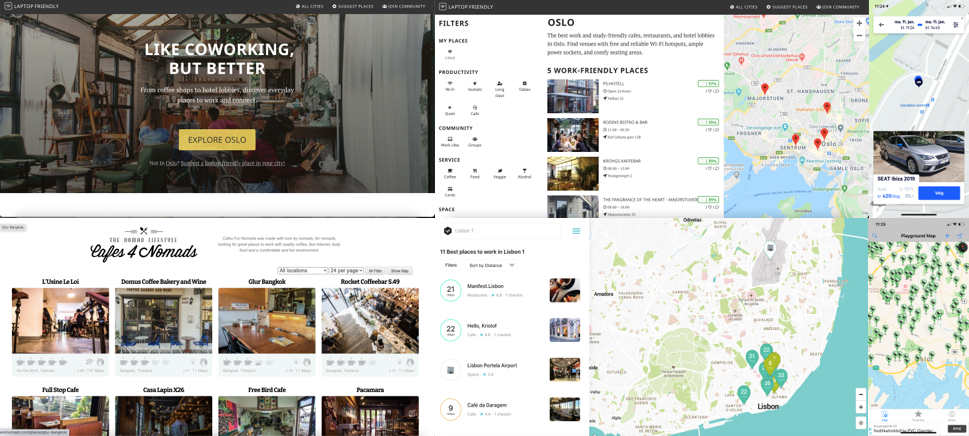Click the Domus Coffee Bakery and Wine photo
The height and width of the screenshot is (436, 969).
point(163,321)
